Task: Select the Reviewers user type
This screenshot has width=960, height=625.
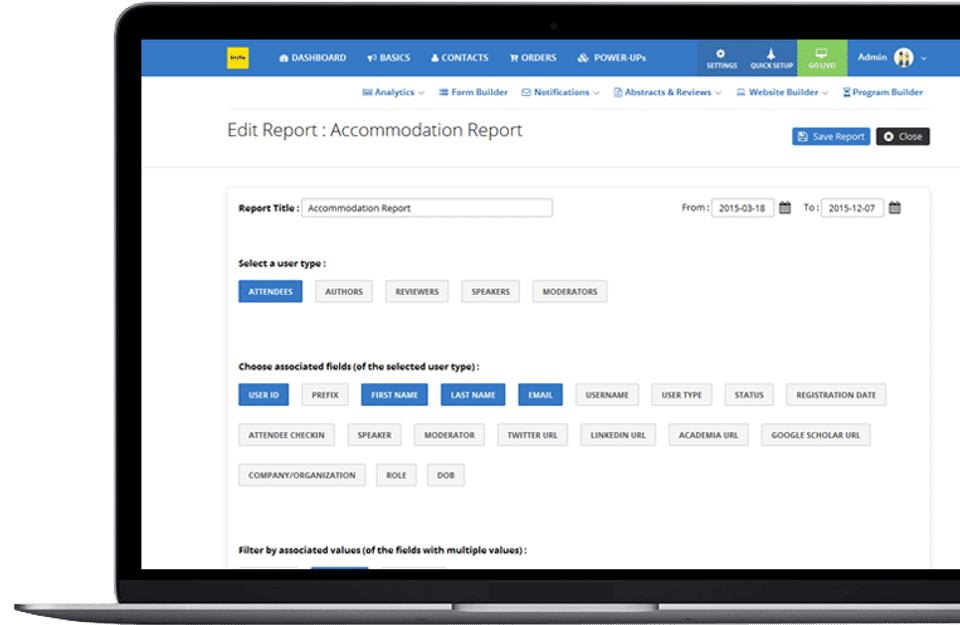Action: 416,291
